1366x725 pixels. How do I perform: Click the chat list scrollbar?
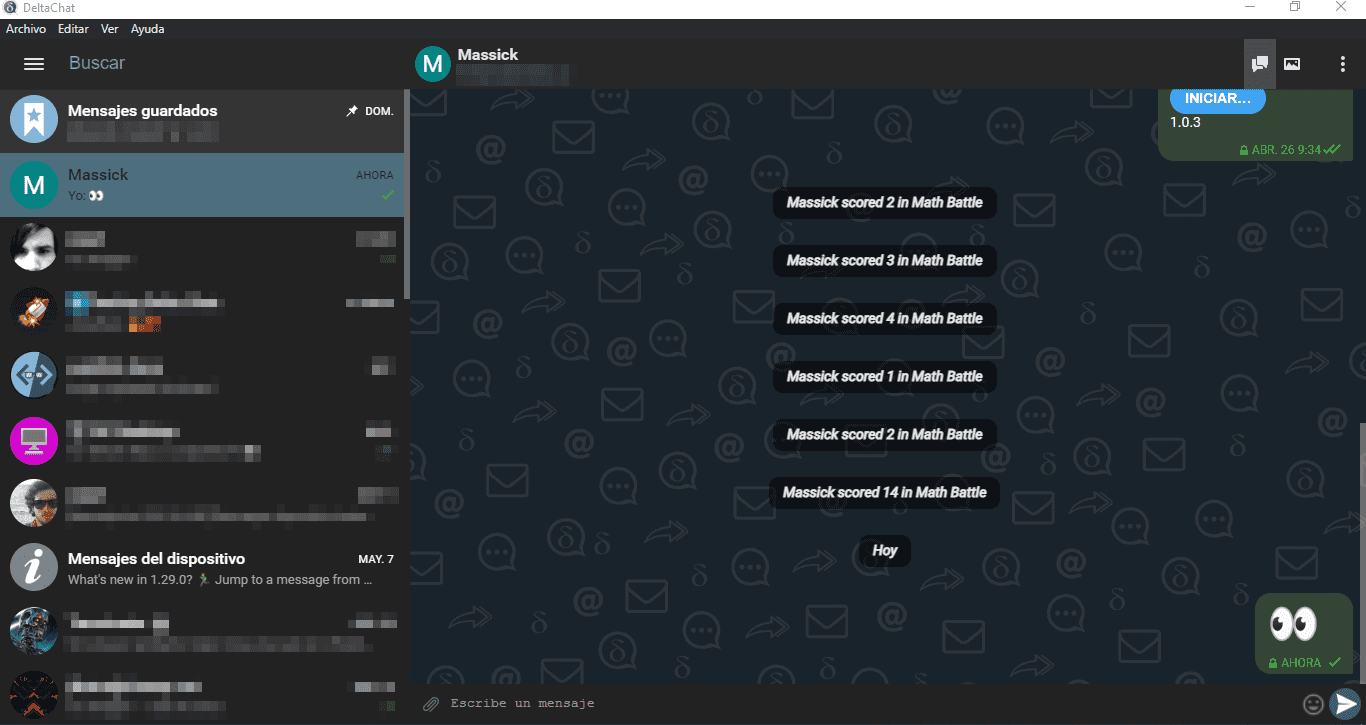point(406,200)
